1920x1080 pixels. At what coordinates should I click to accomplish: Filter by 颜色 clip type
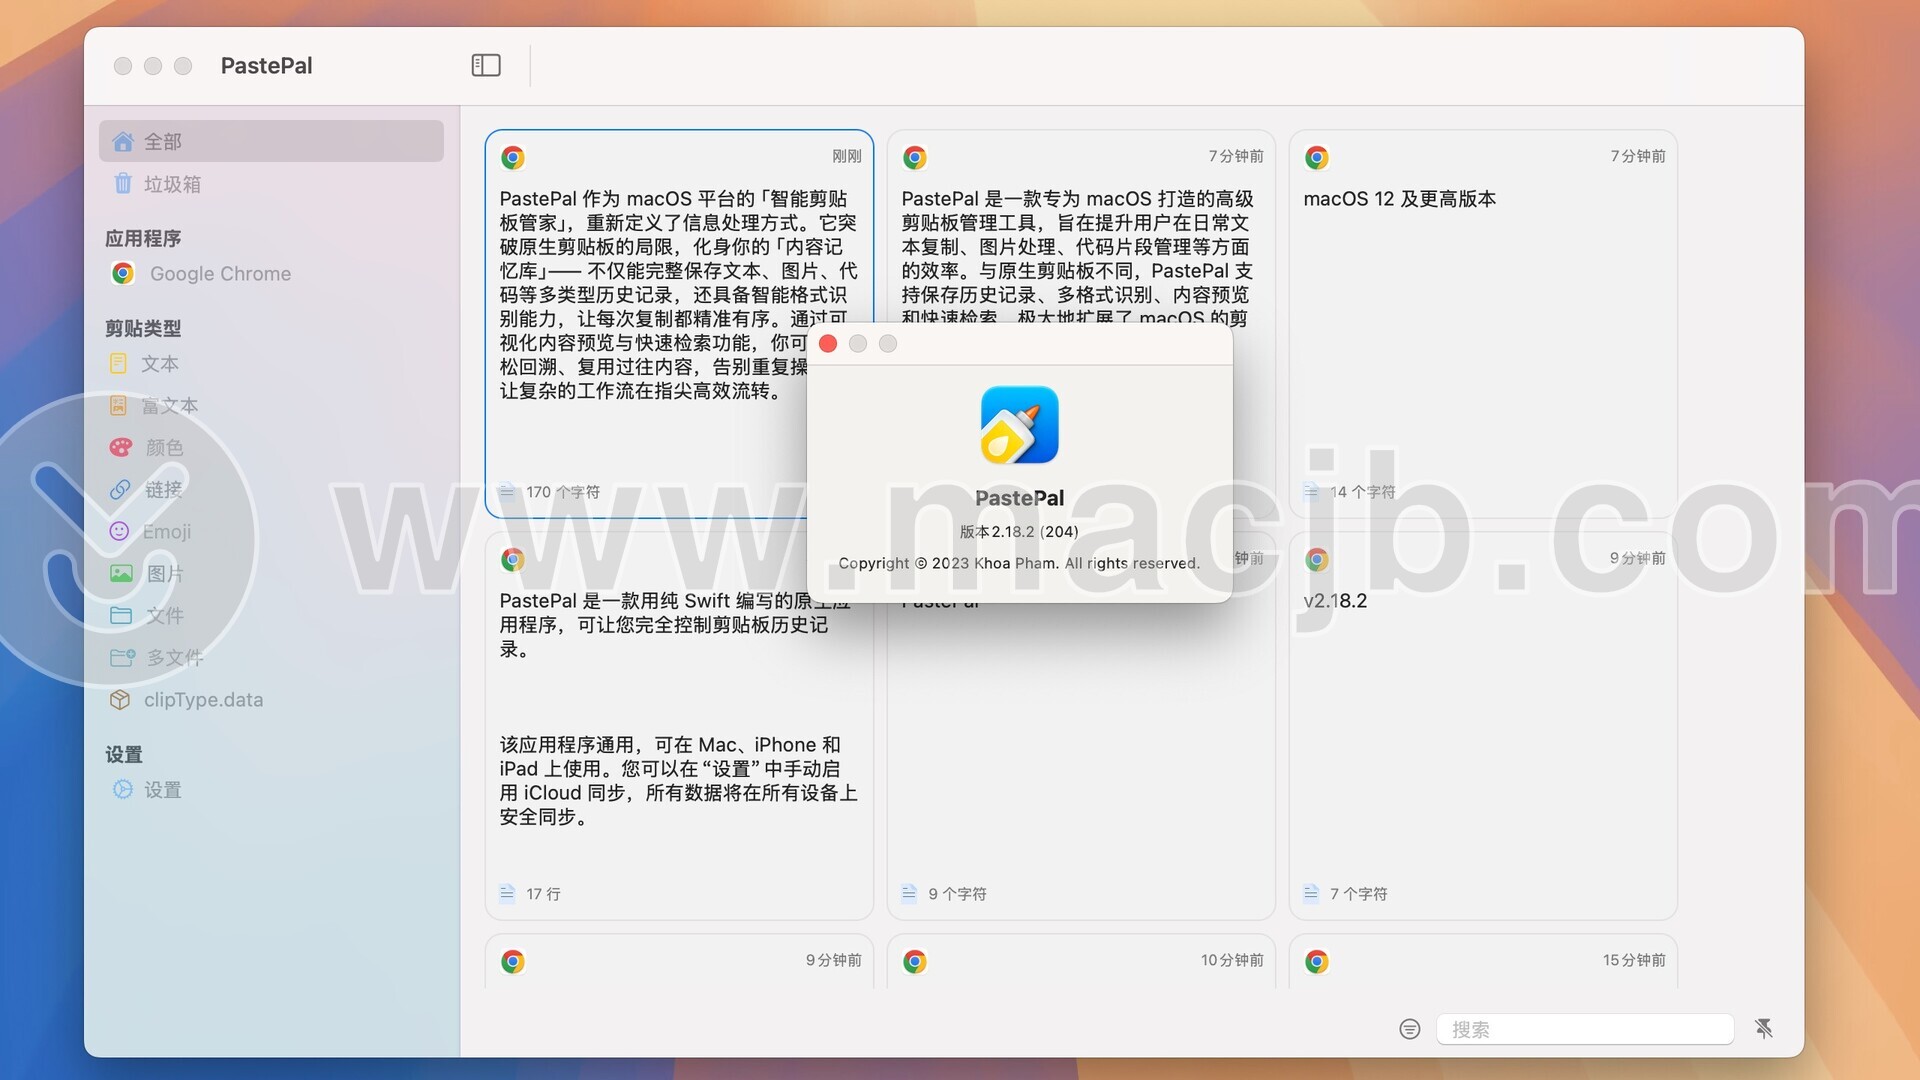tap(271, 447)
